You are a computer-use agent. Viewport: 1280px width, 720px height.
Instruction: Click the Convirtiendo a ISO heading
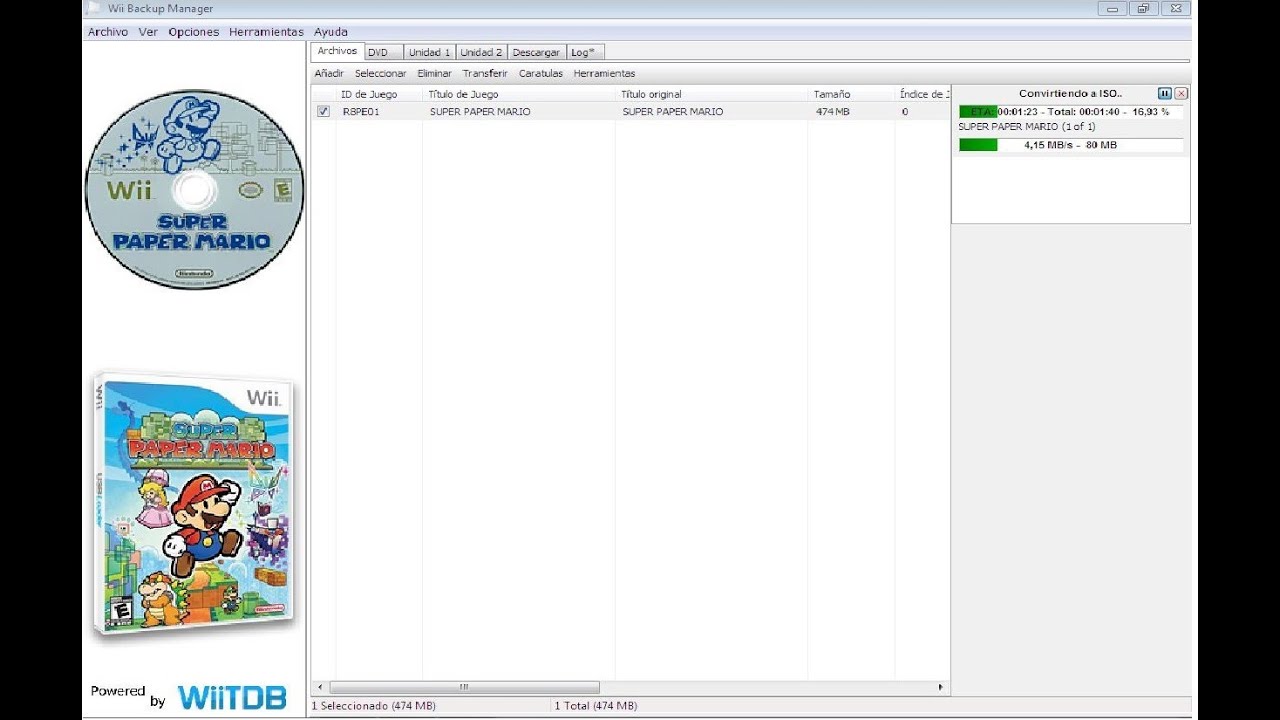(x=1070, y=94)
